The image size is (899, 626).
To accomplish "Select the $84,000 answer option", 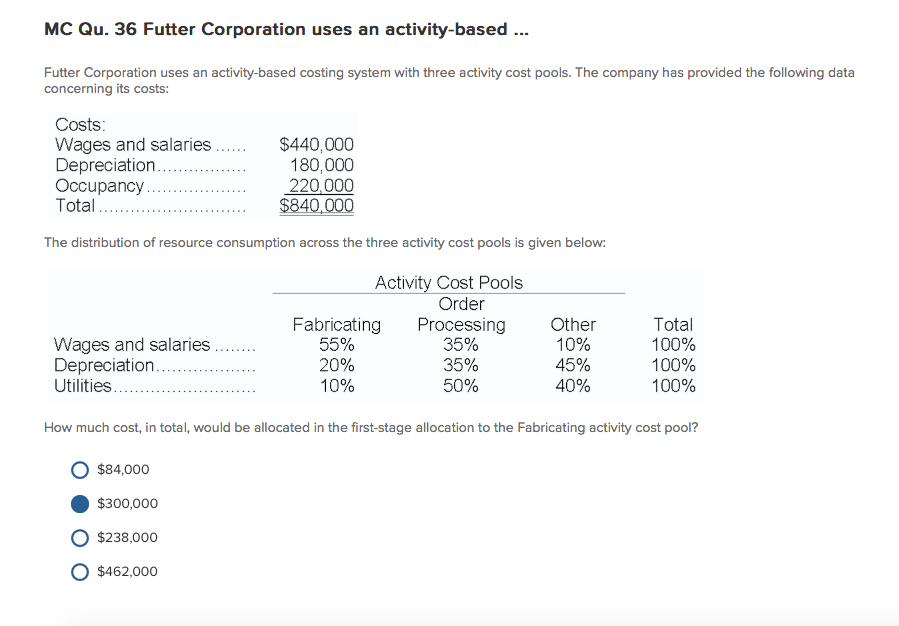I will [80, 469].
